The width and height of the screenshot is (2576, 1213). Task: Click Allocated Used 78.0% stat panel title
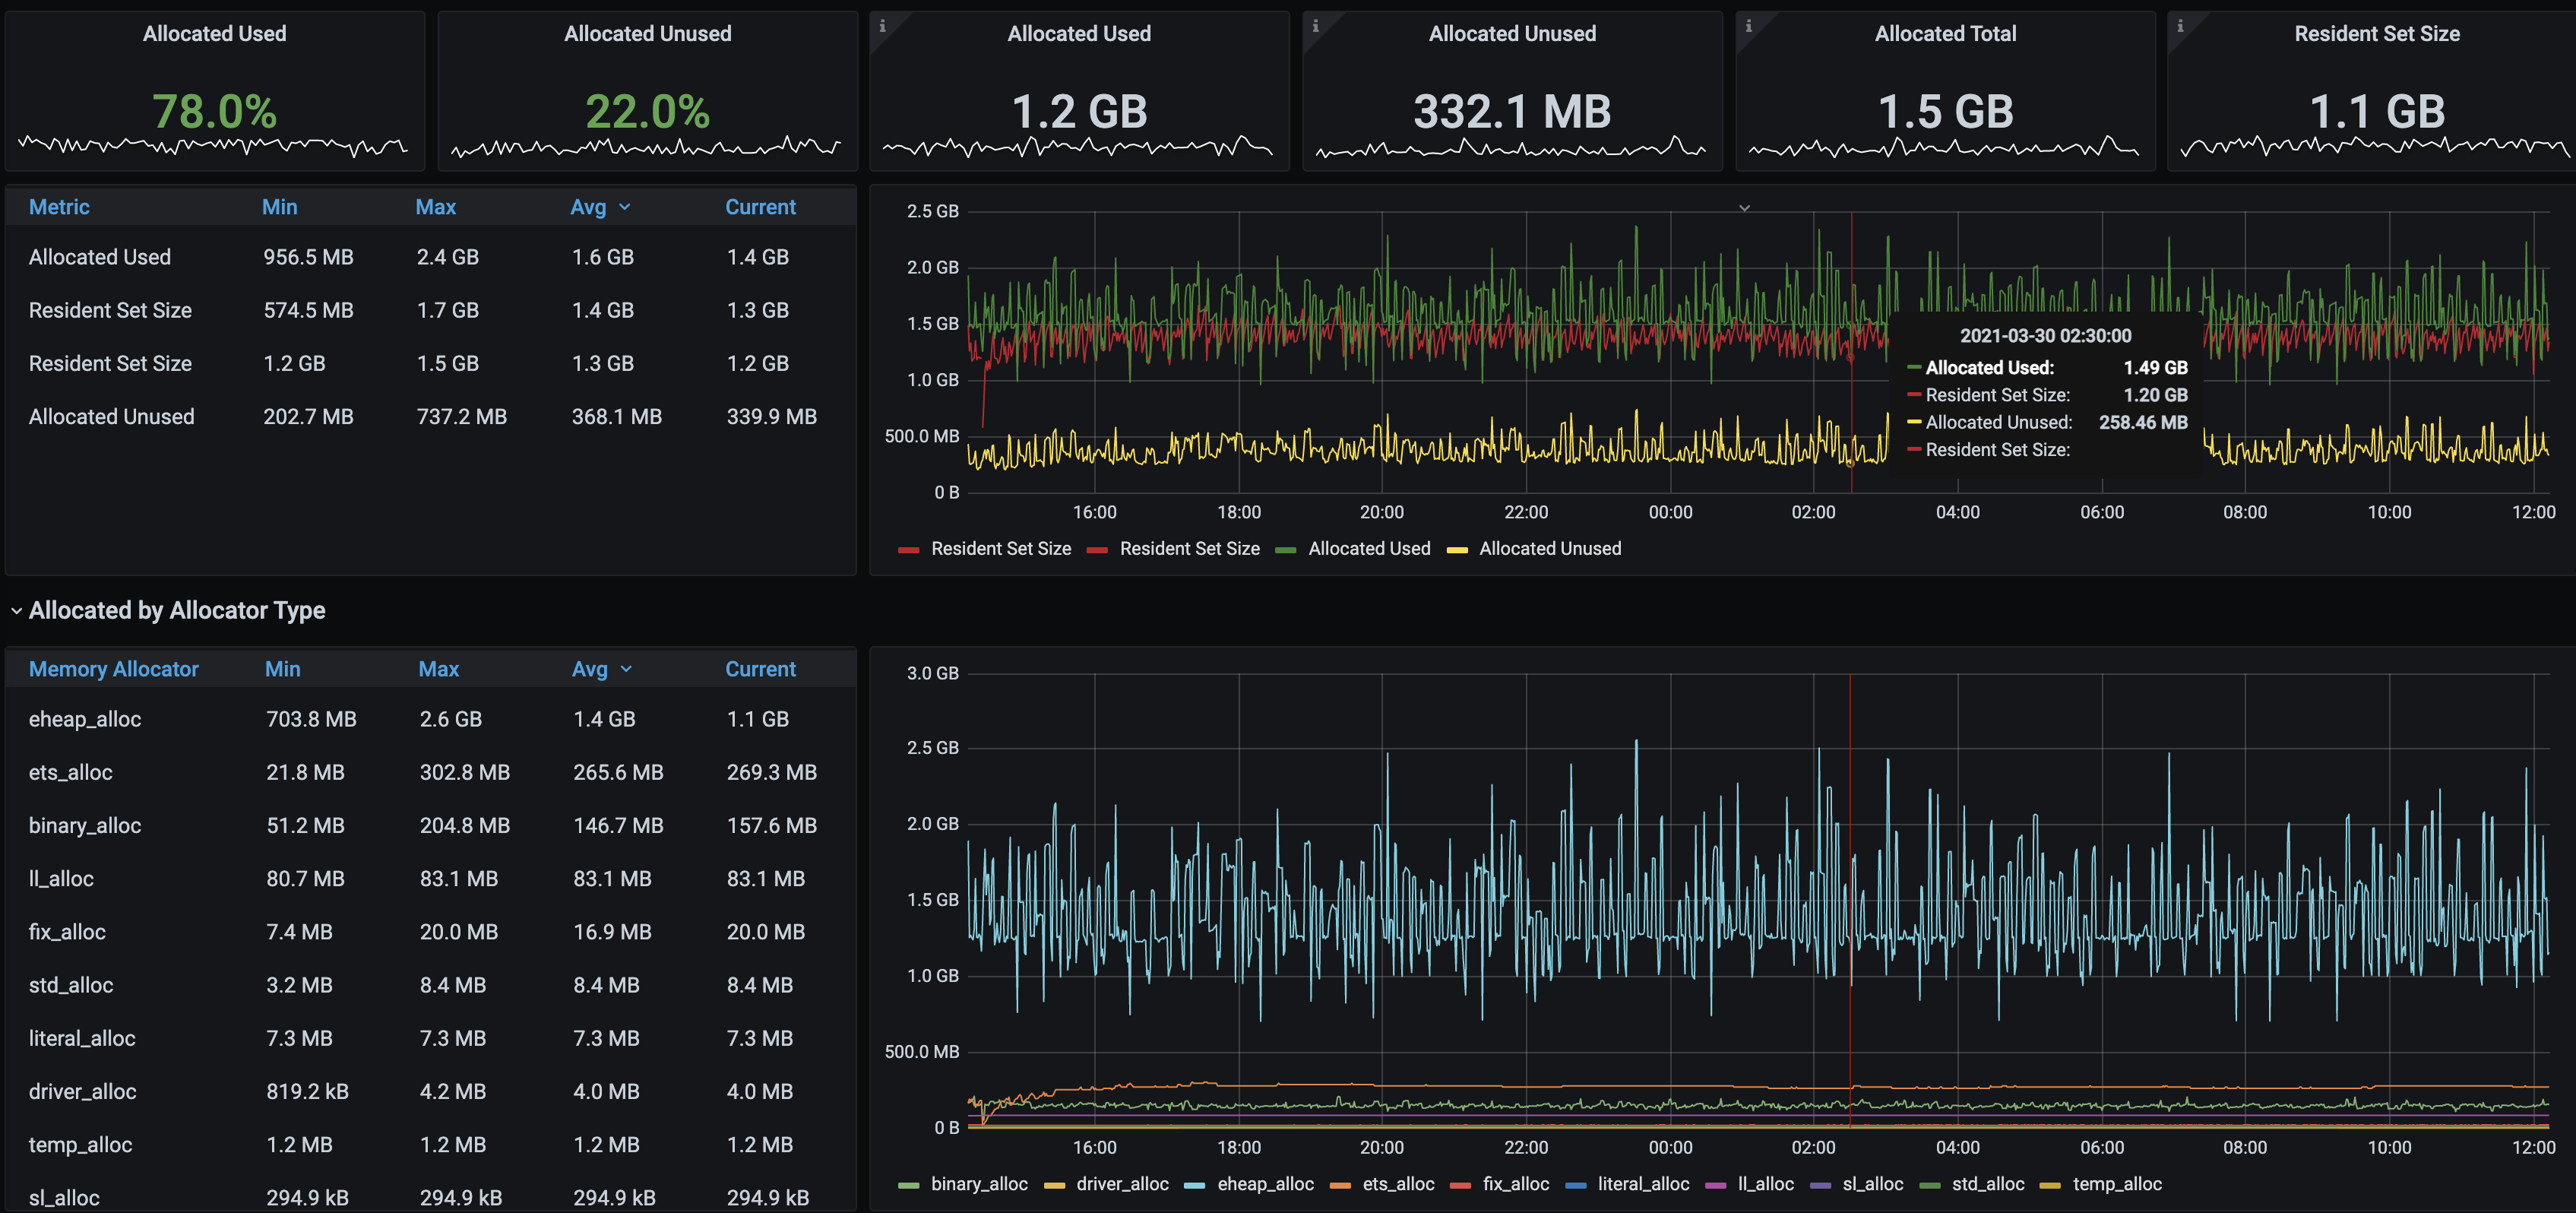coord(214,34)
